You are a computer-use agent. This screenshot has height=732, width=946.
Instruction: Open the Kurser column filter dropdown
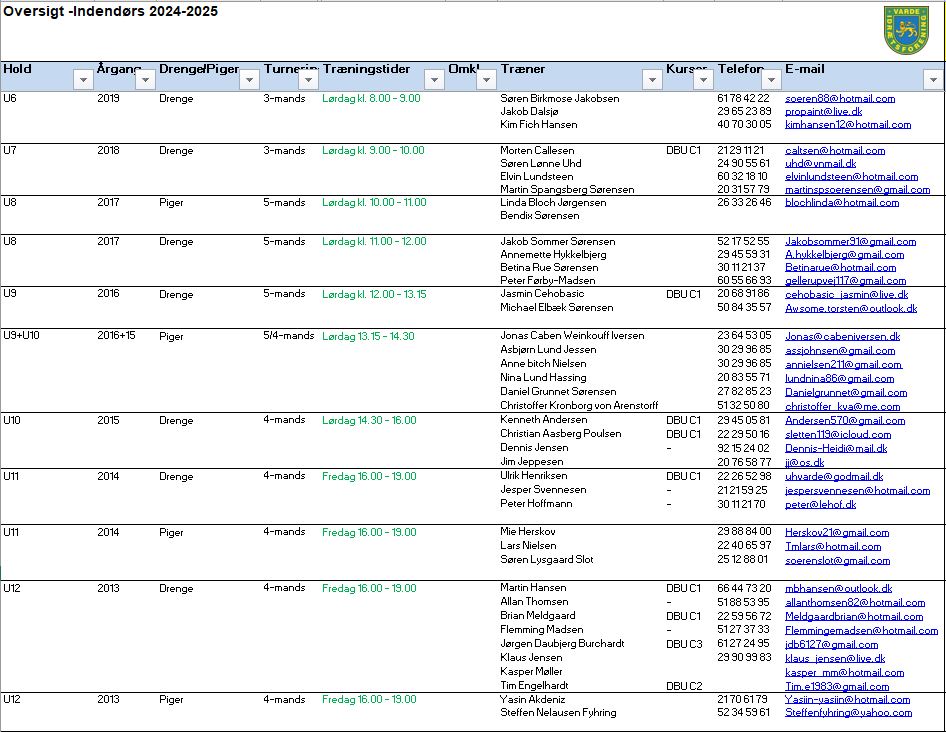703,80
